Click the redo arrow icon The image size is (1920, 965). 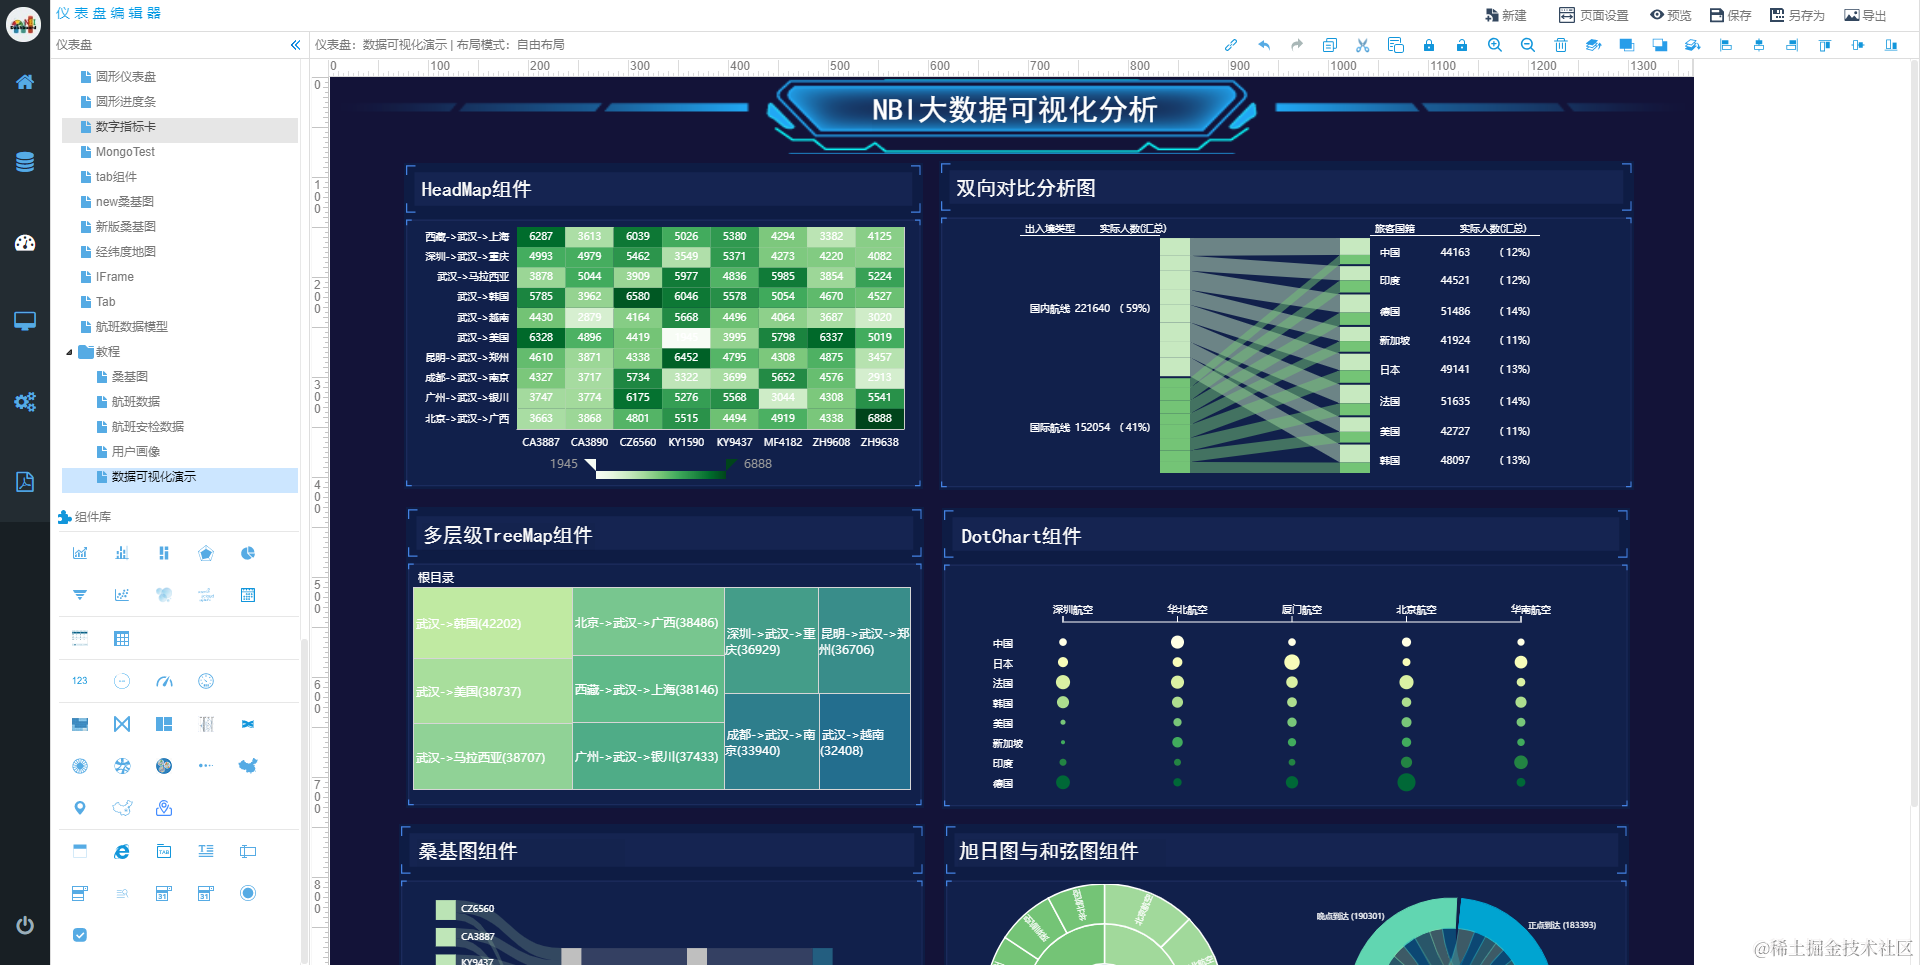tap(1297, 45)
